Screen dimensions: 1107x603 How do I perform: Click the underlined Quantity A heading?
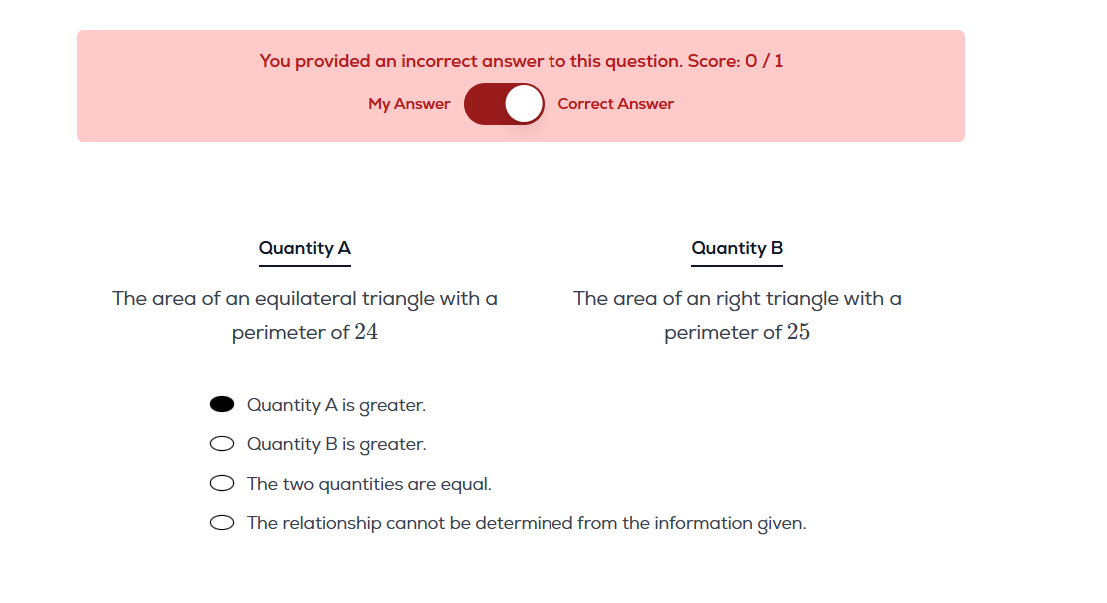[304, 248]
